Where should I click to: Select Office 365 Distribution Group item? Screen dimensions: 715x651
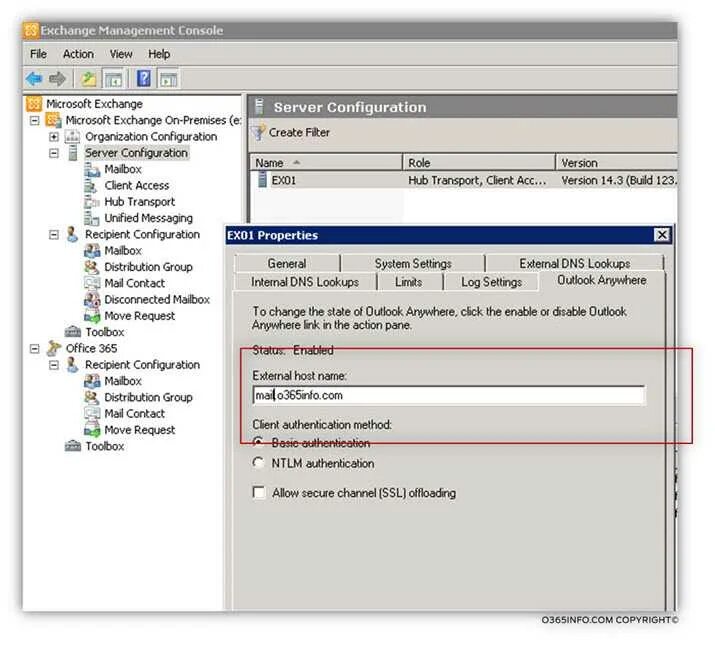[x=148, y=398]
